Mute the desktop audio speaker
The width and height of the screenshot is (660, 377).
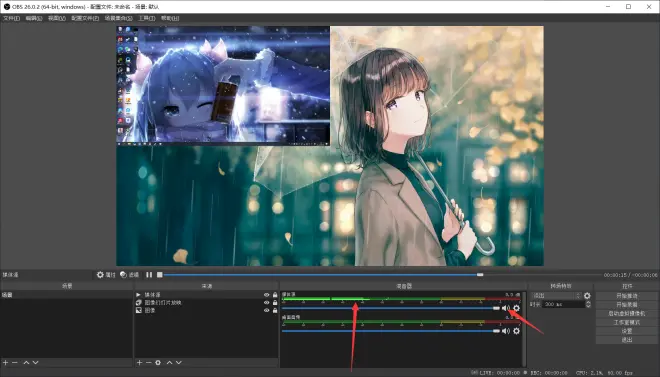[x=506, y=331]
